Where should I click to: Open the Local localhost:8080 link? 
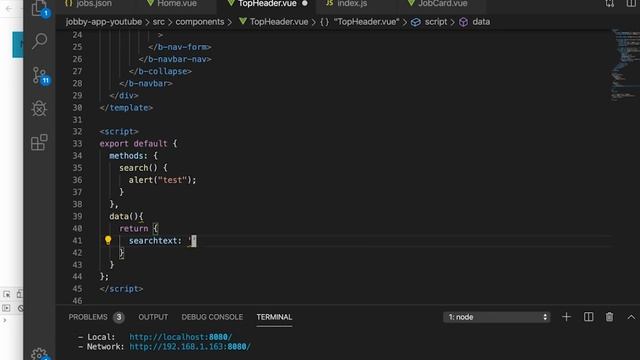180,337
